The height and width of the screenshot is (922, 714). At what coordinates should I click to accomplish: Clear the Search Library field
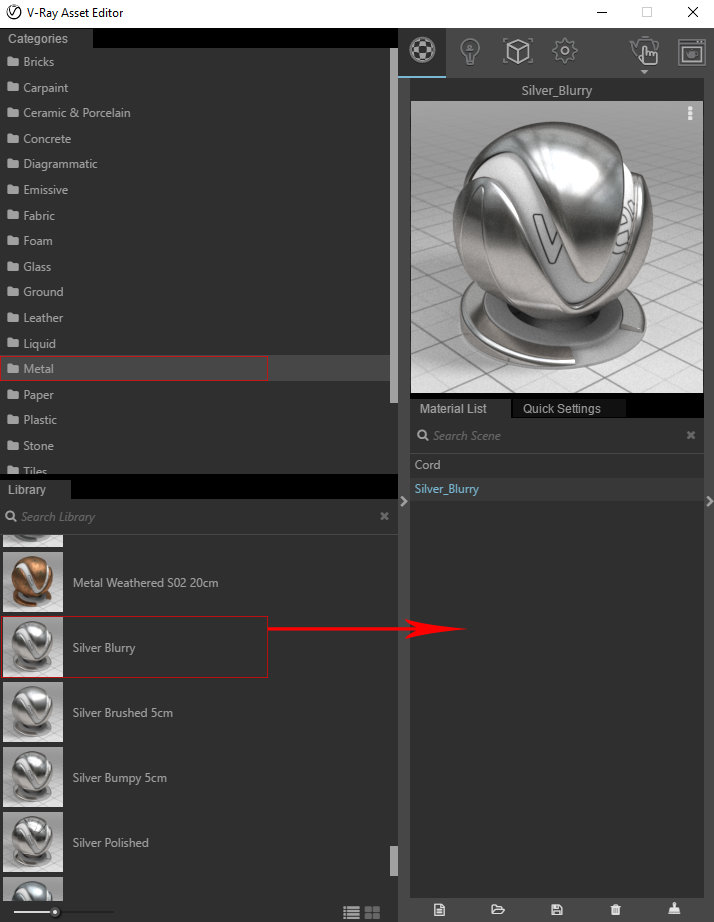click(x=384, y=516)
